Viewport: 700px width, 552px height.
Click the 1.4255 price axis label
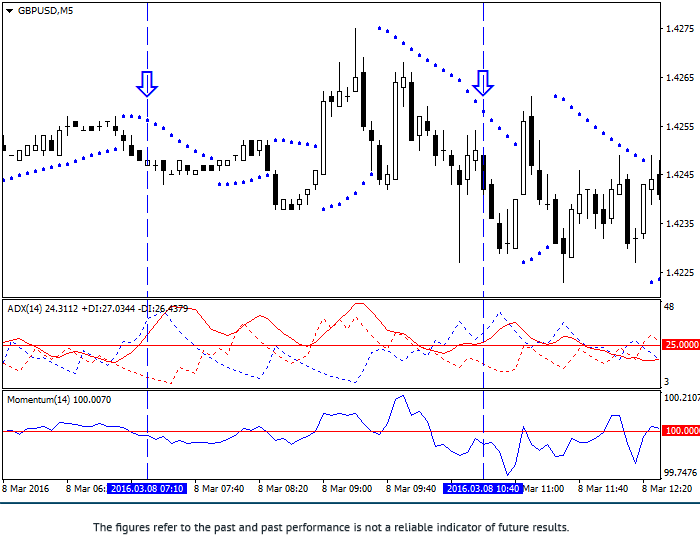[680, 127]
